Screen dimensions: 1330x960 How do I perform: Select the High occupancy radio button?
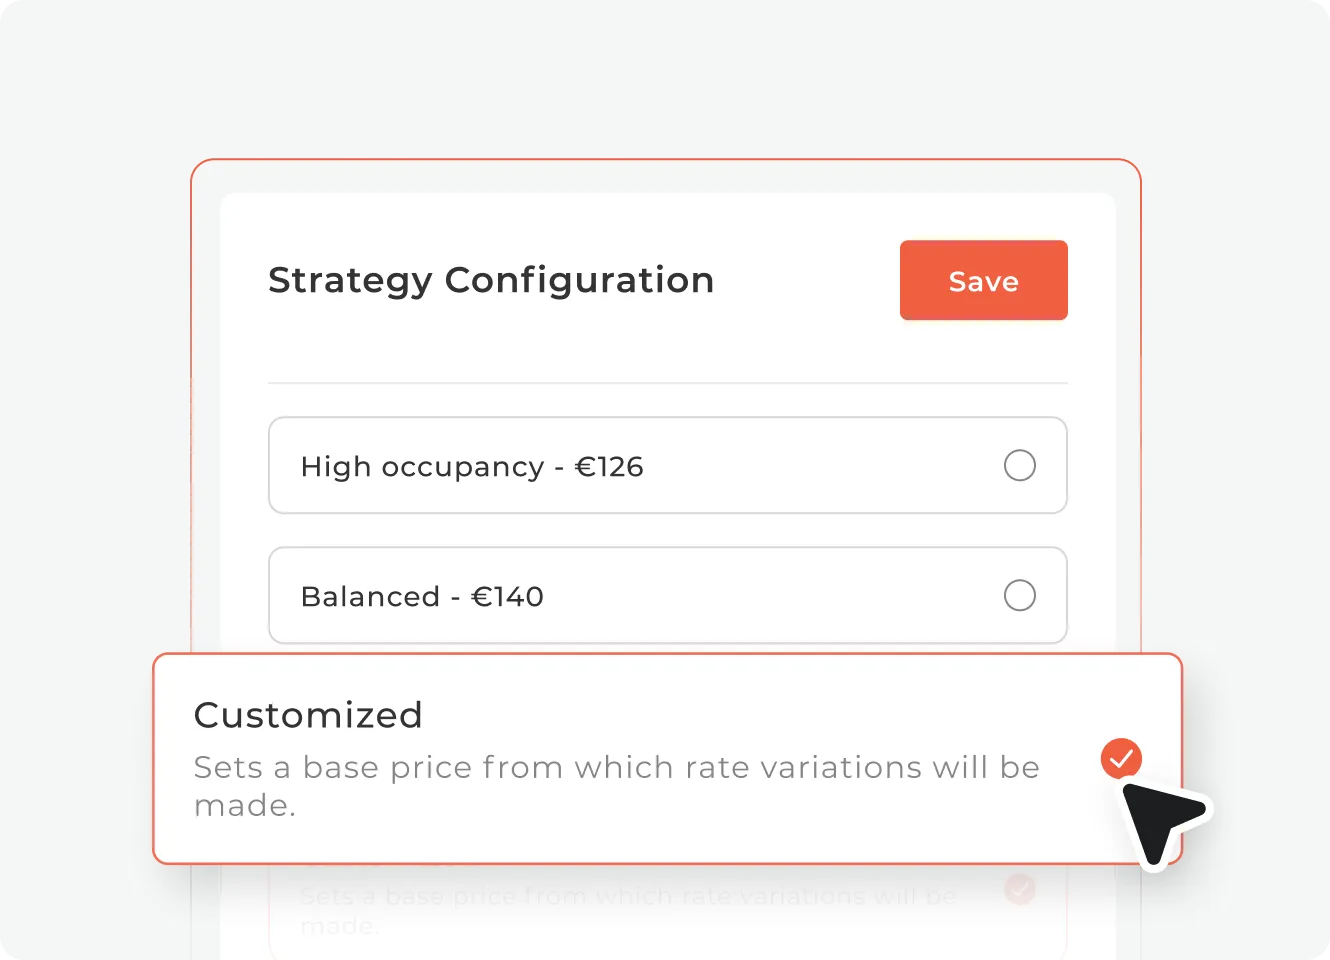(x=1019, y=466)
